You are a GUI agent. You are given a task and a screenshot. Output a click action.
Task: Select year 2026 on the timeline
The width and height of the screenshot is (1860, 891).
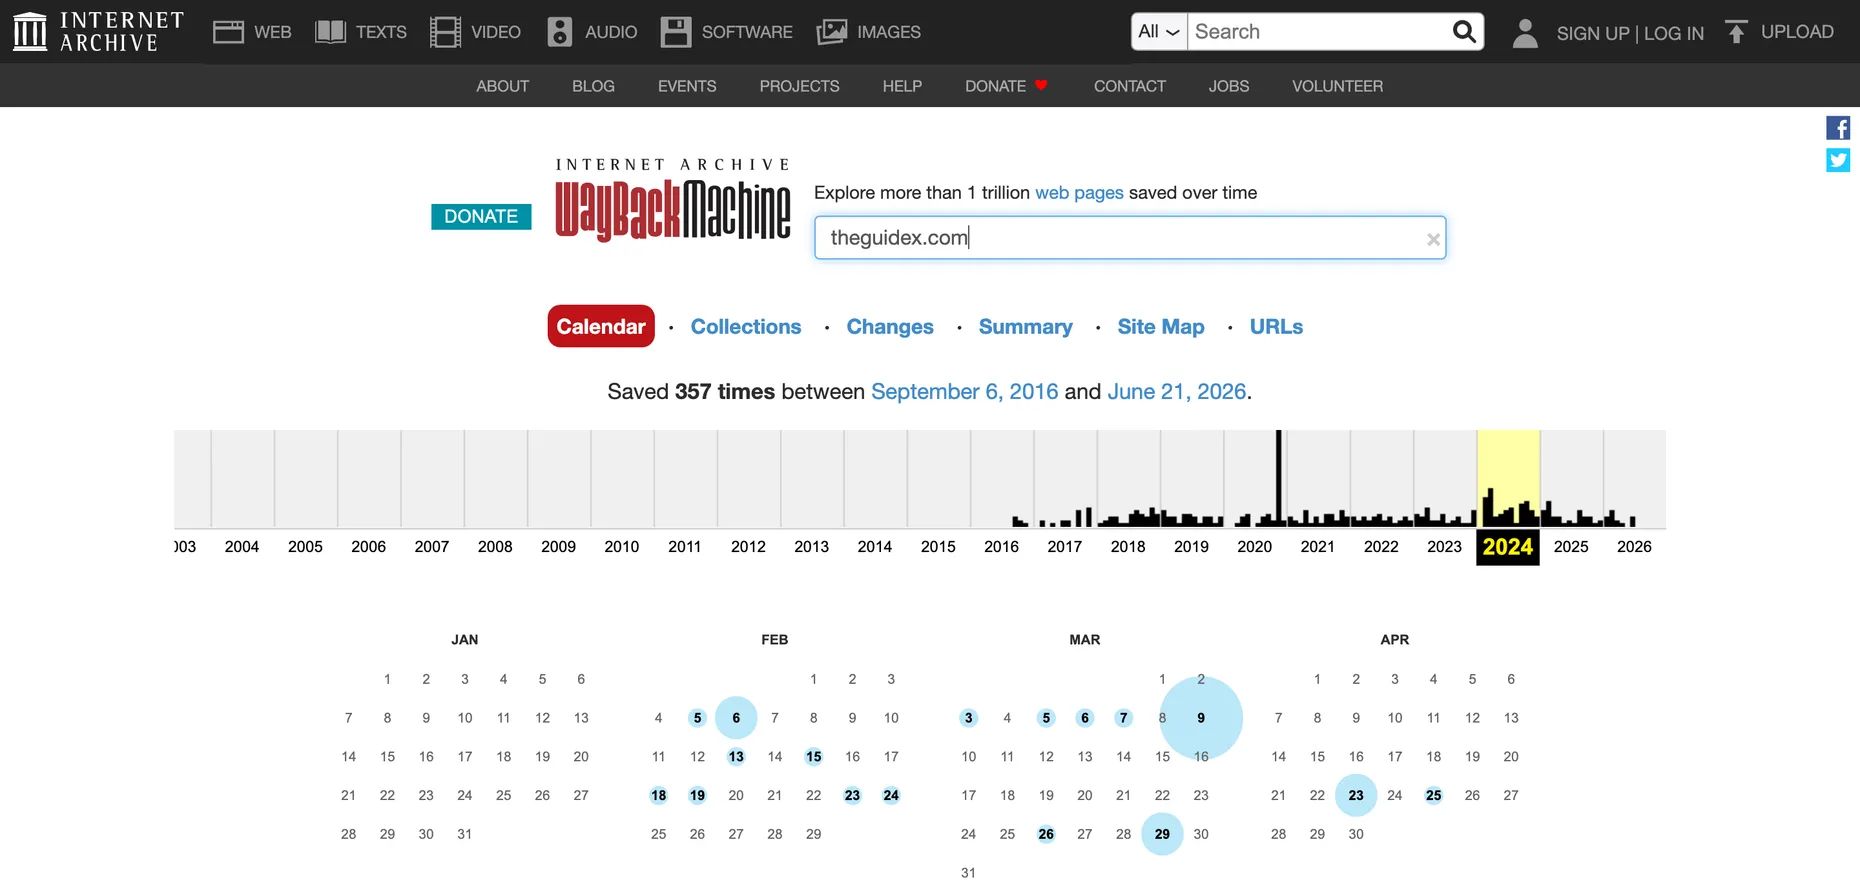1634,547
